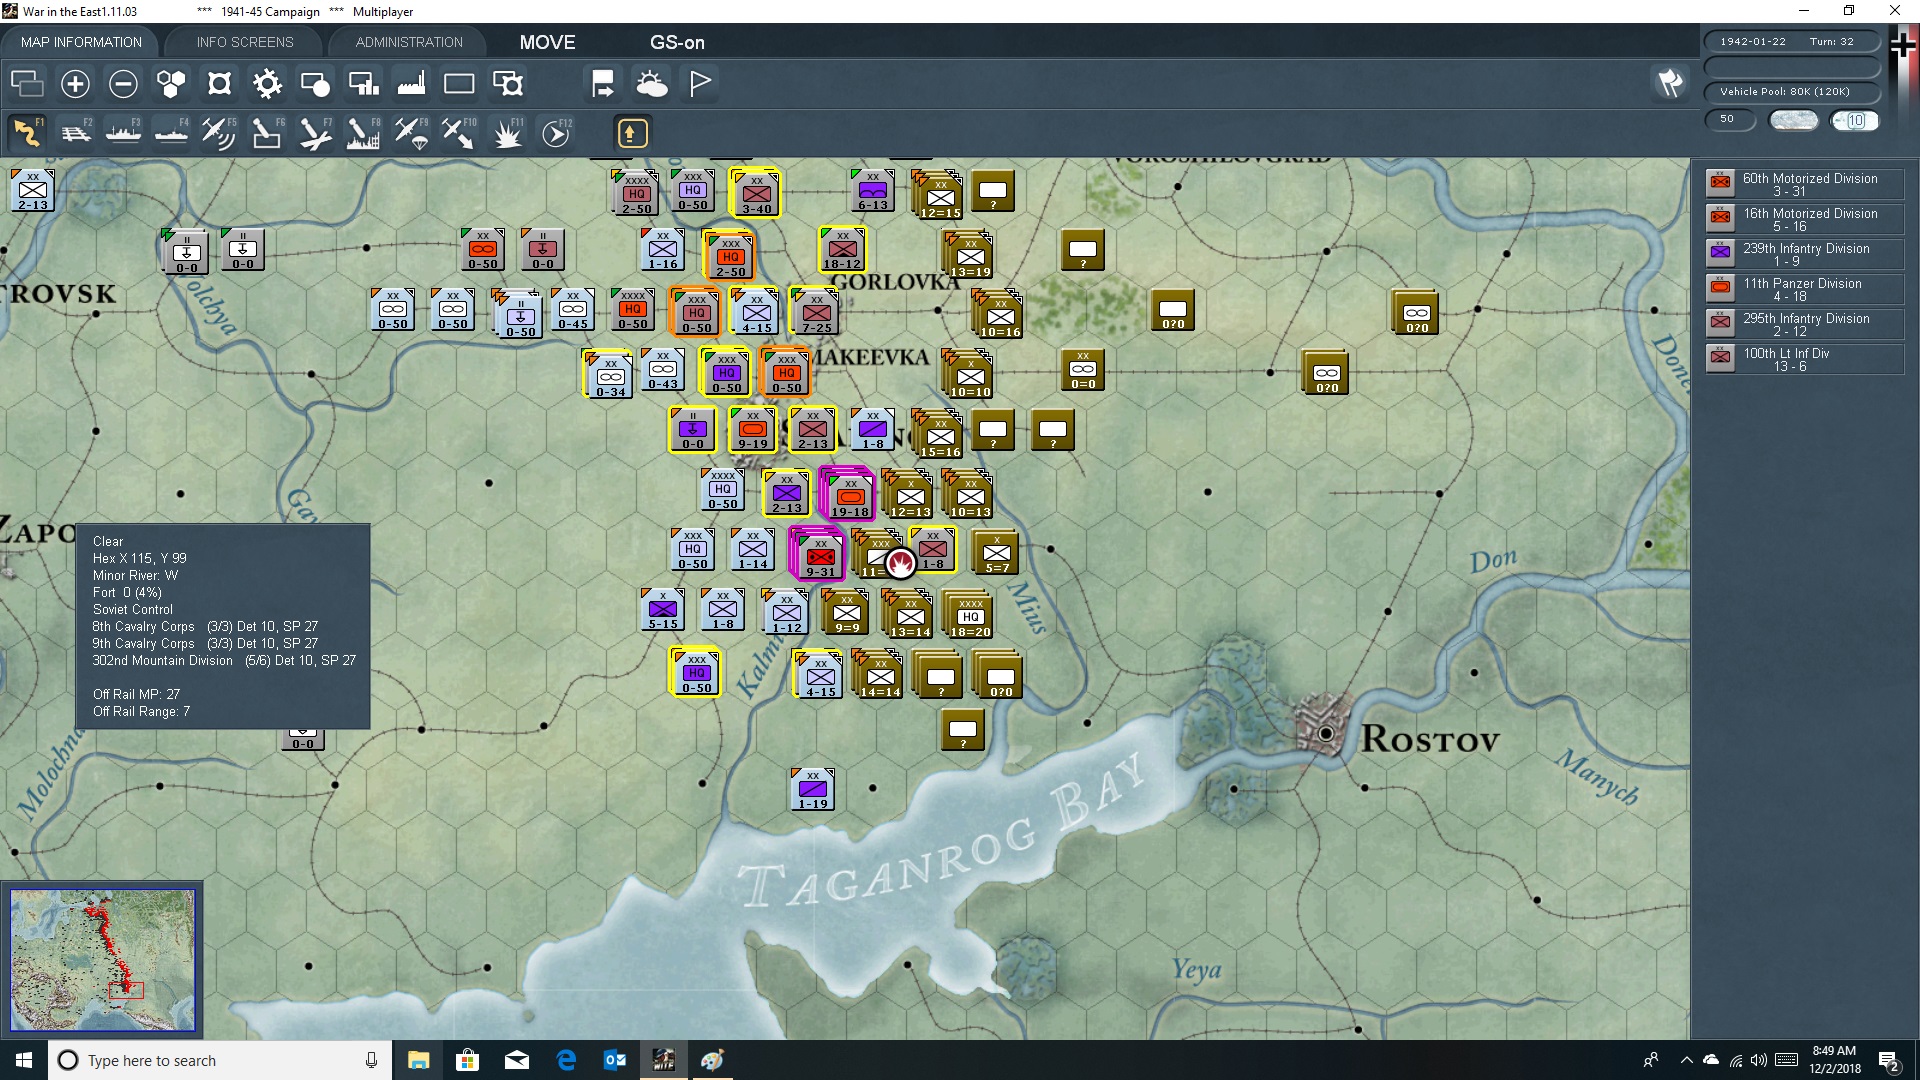Select F7 bomb airfield mode
The image size is (1920, 1080).
[315, 133]
